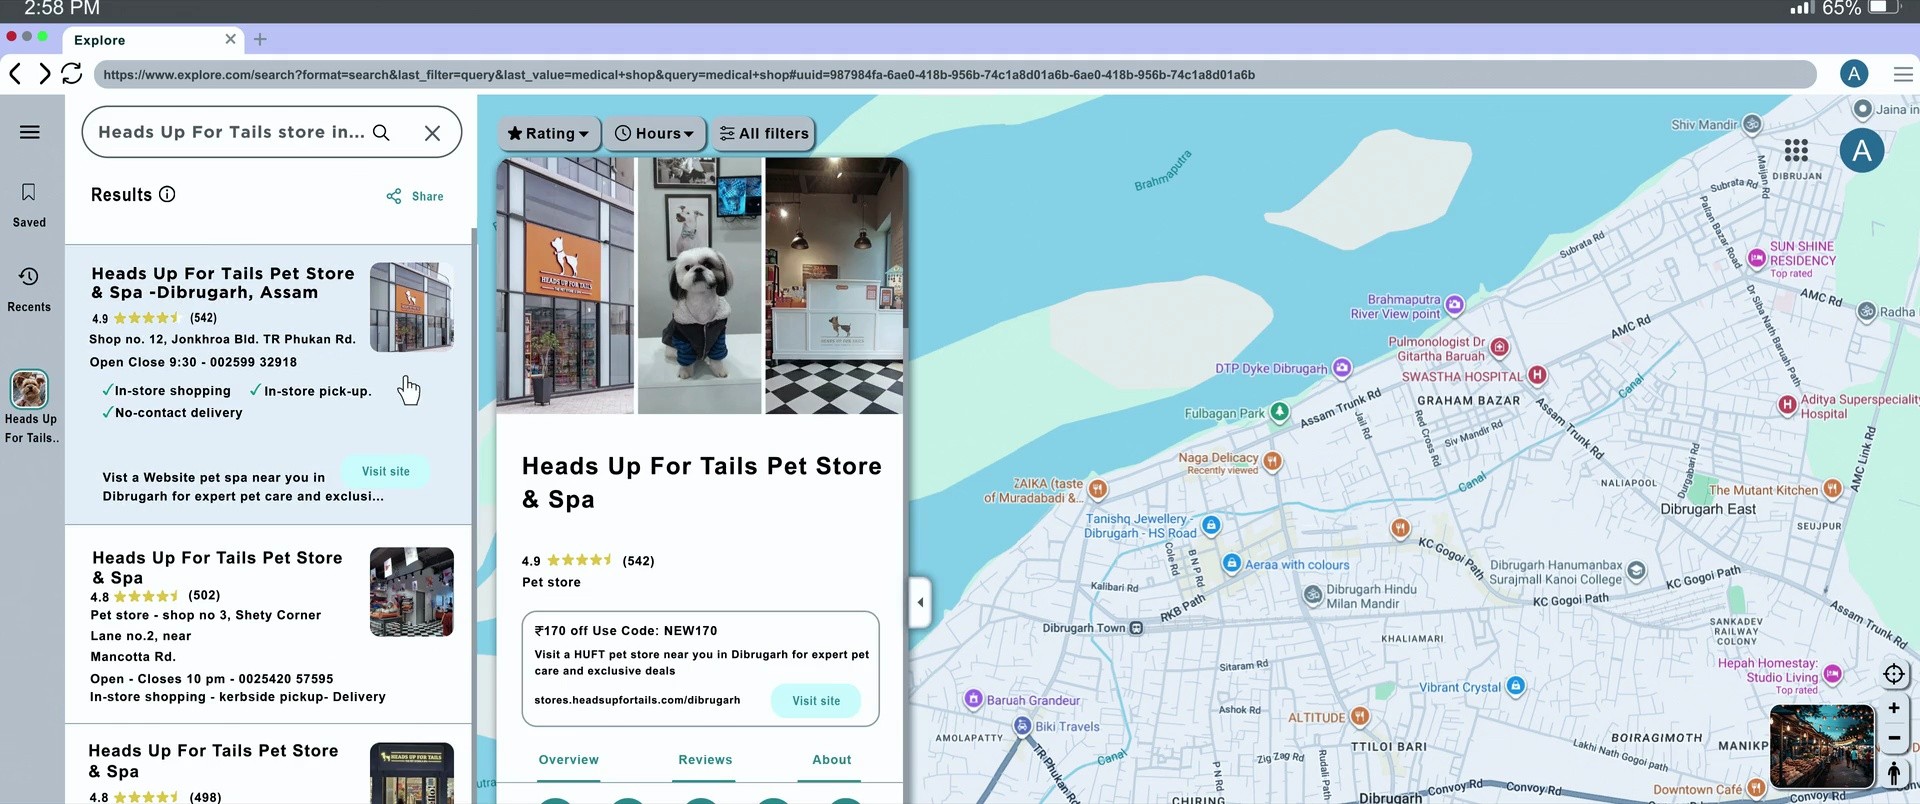Click the Results info icon
The image size is (1920, 804).
coord(167,194)
